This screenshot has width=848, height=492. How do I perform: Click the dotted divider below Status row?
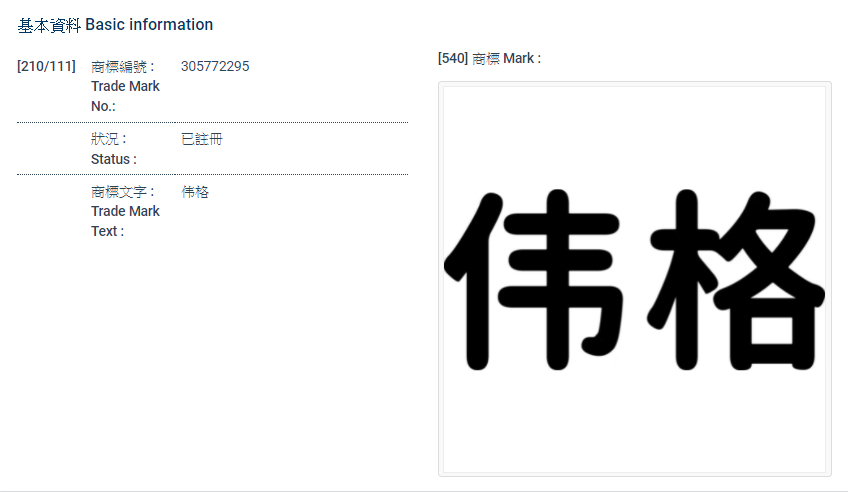pos(212,174)
